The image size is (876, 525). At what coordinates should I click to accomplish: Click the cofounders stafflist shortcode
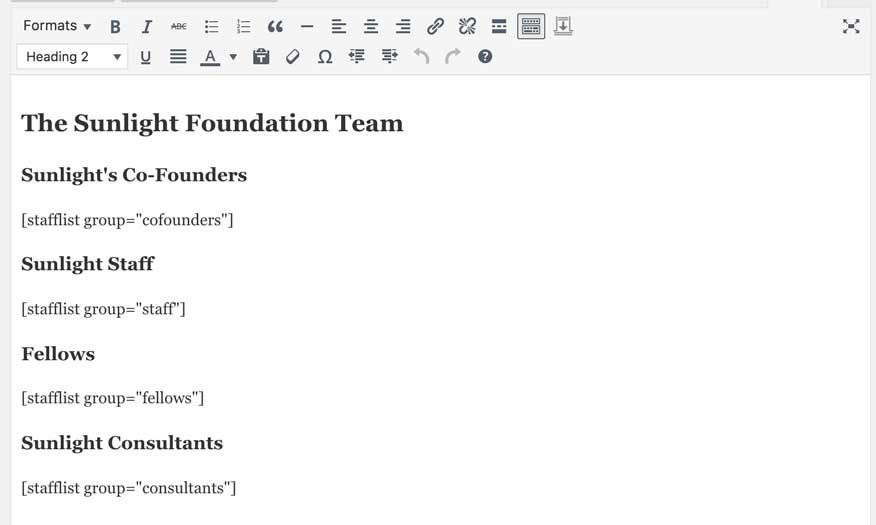coord(127,220)
